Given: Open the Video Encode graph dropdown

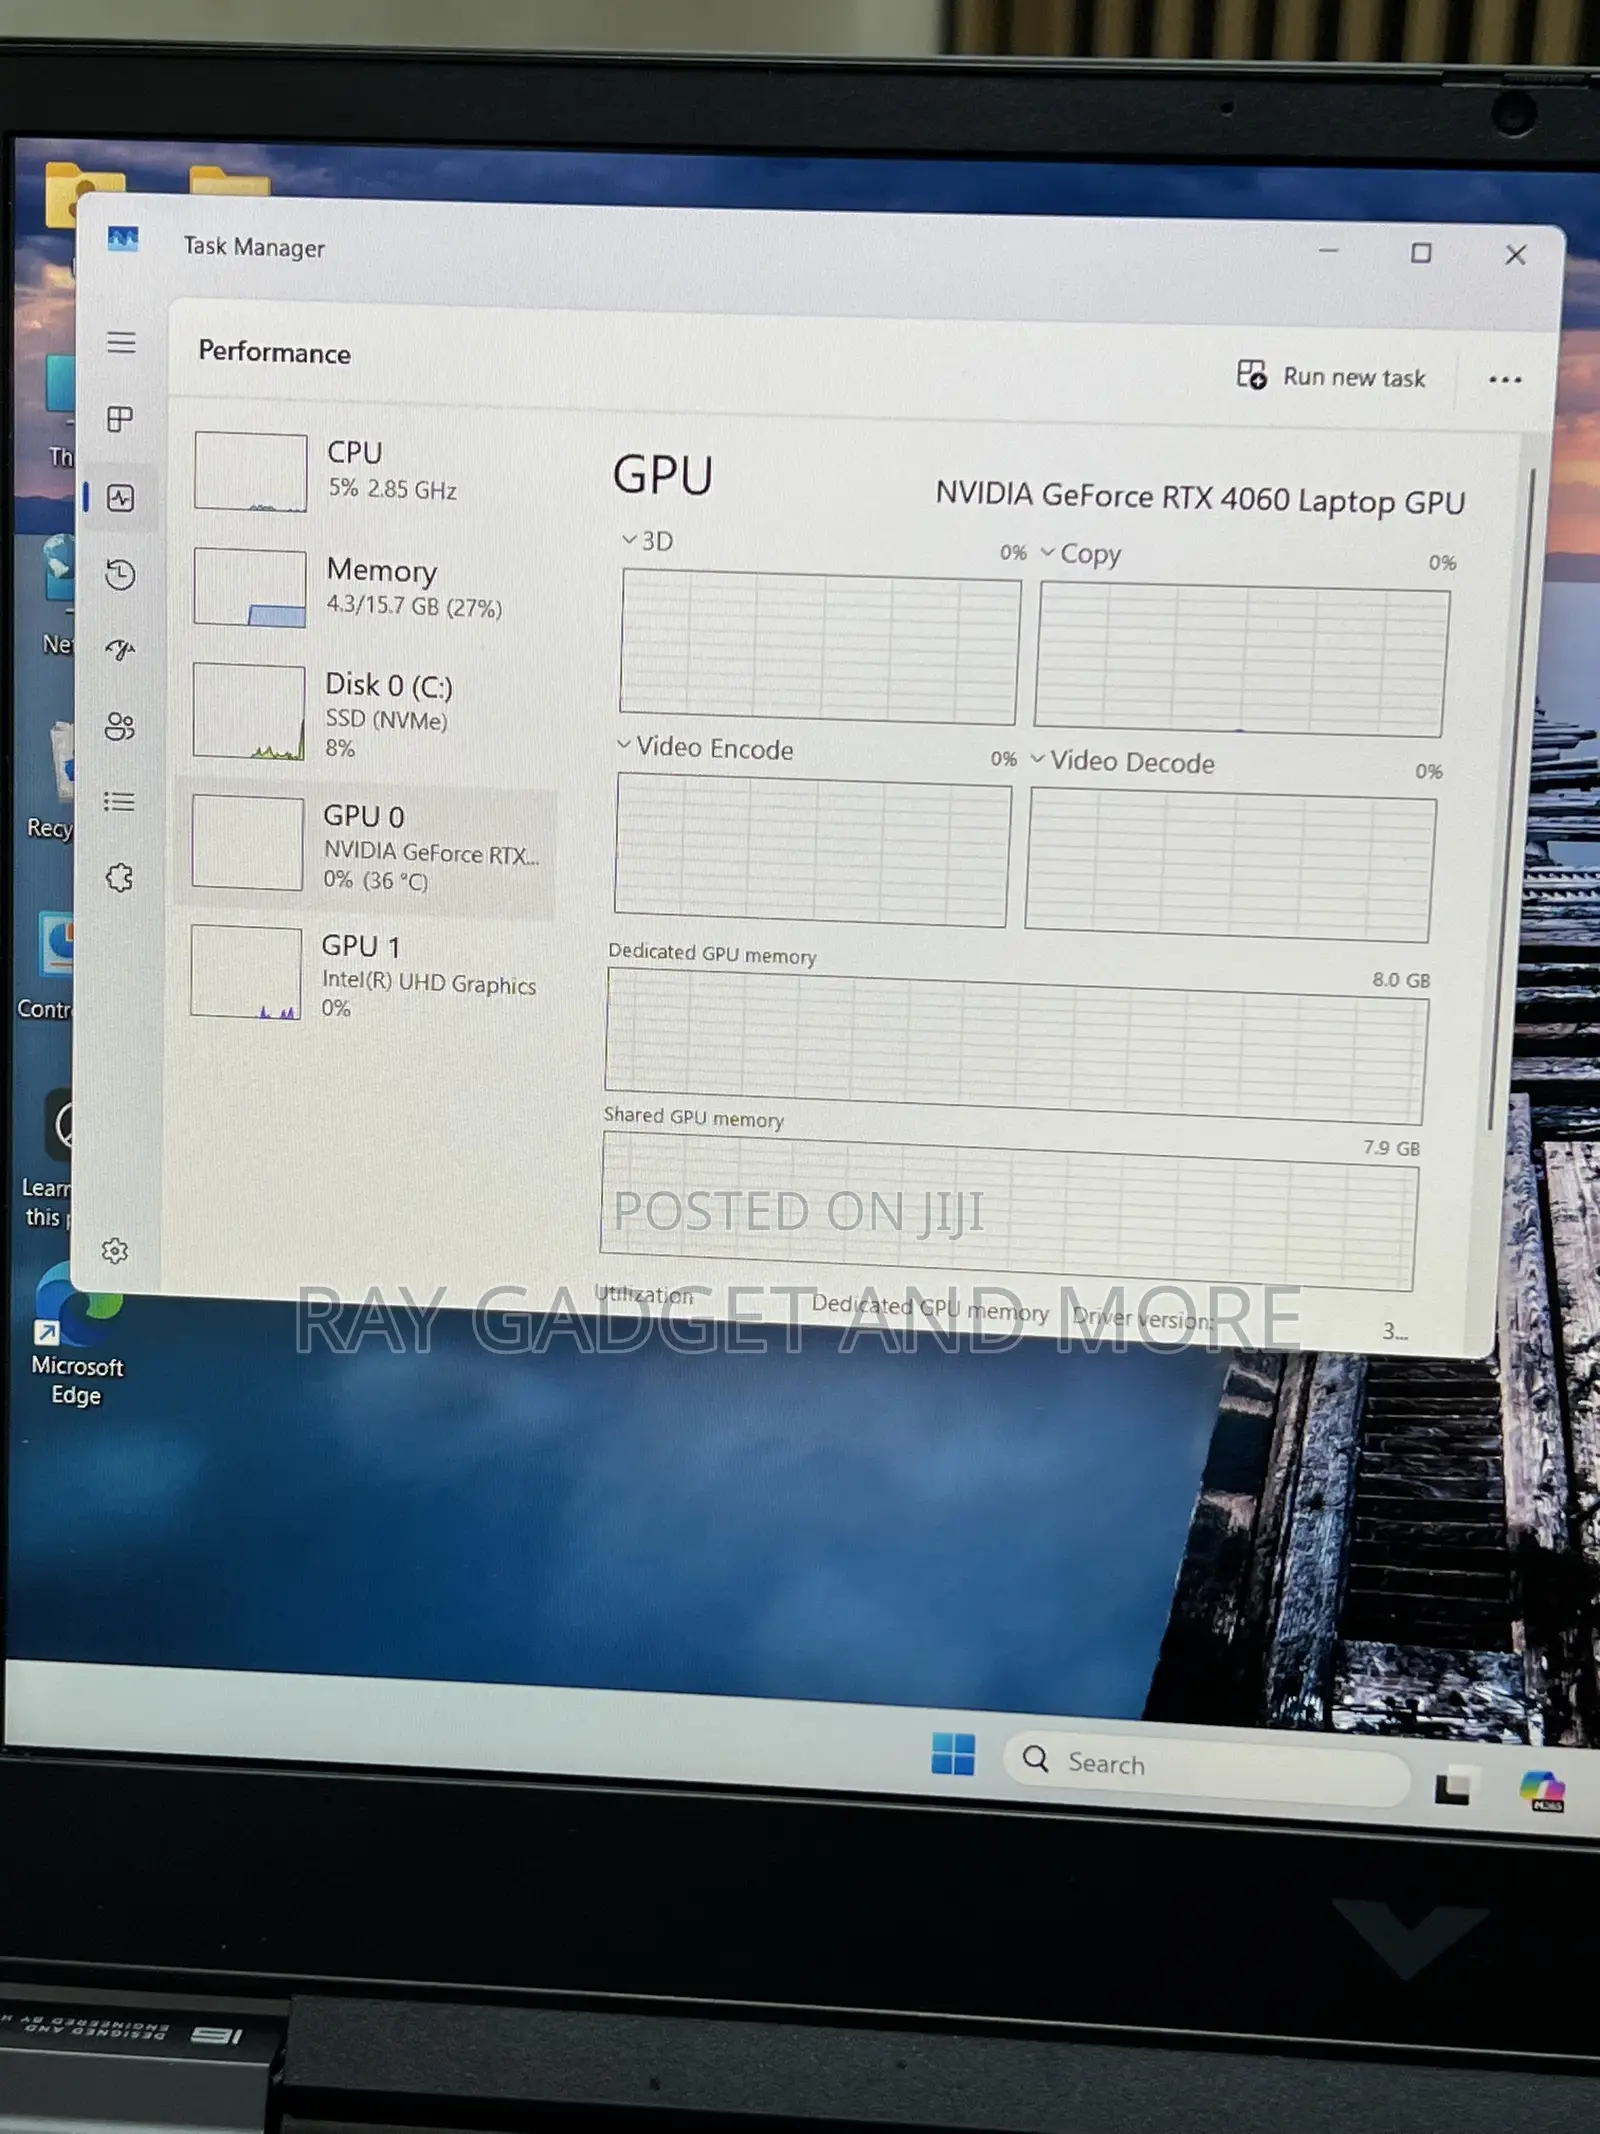Looking at the screenshot, I should pyautogui.click(x=706, y=747).
